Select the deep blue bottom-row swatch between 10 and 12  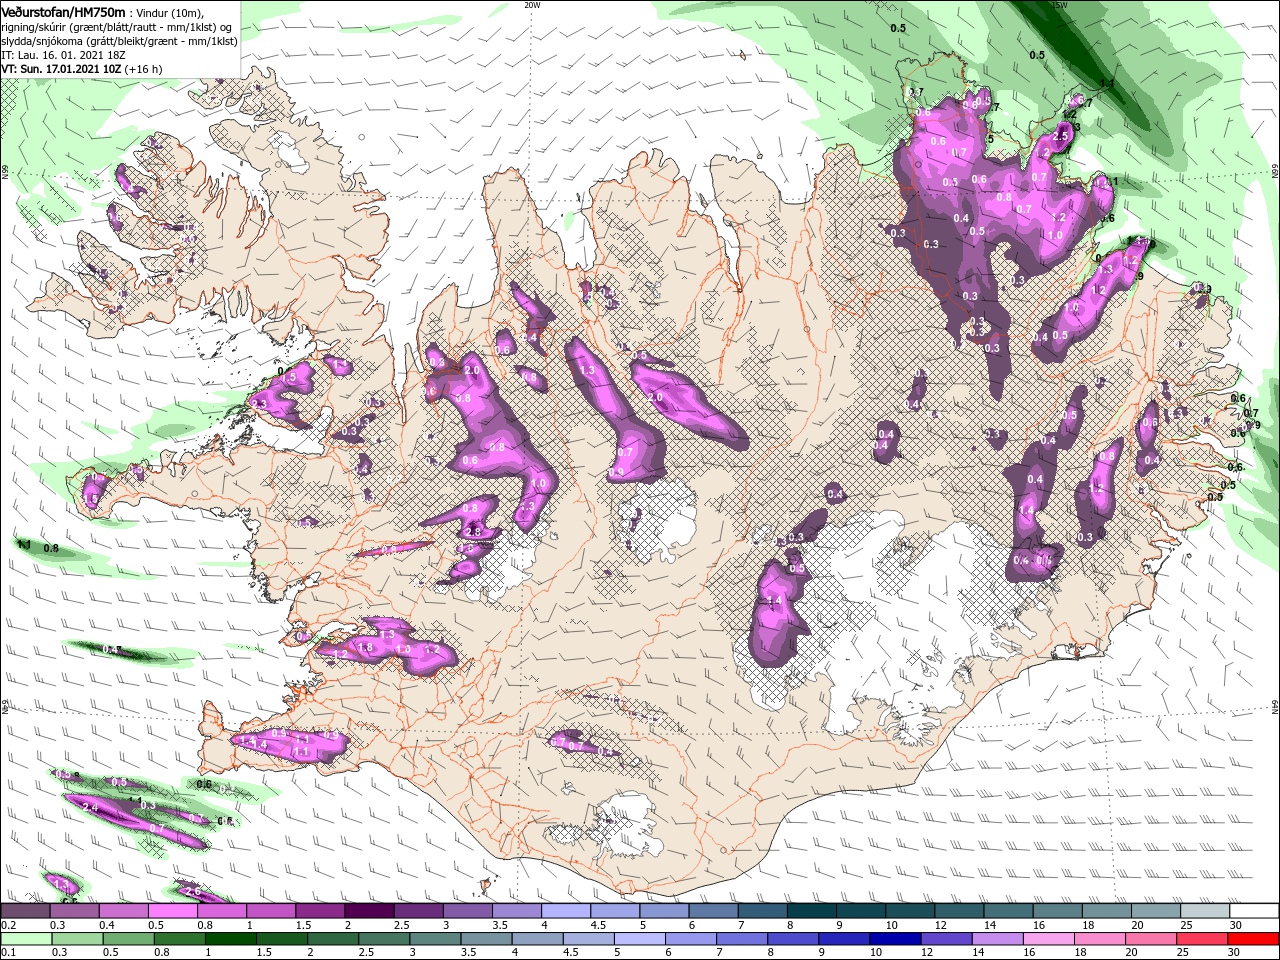pyautogui.click(x=895, y=940)
